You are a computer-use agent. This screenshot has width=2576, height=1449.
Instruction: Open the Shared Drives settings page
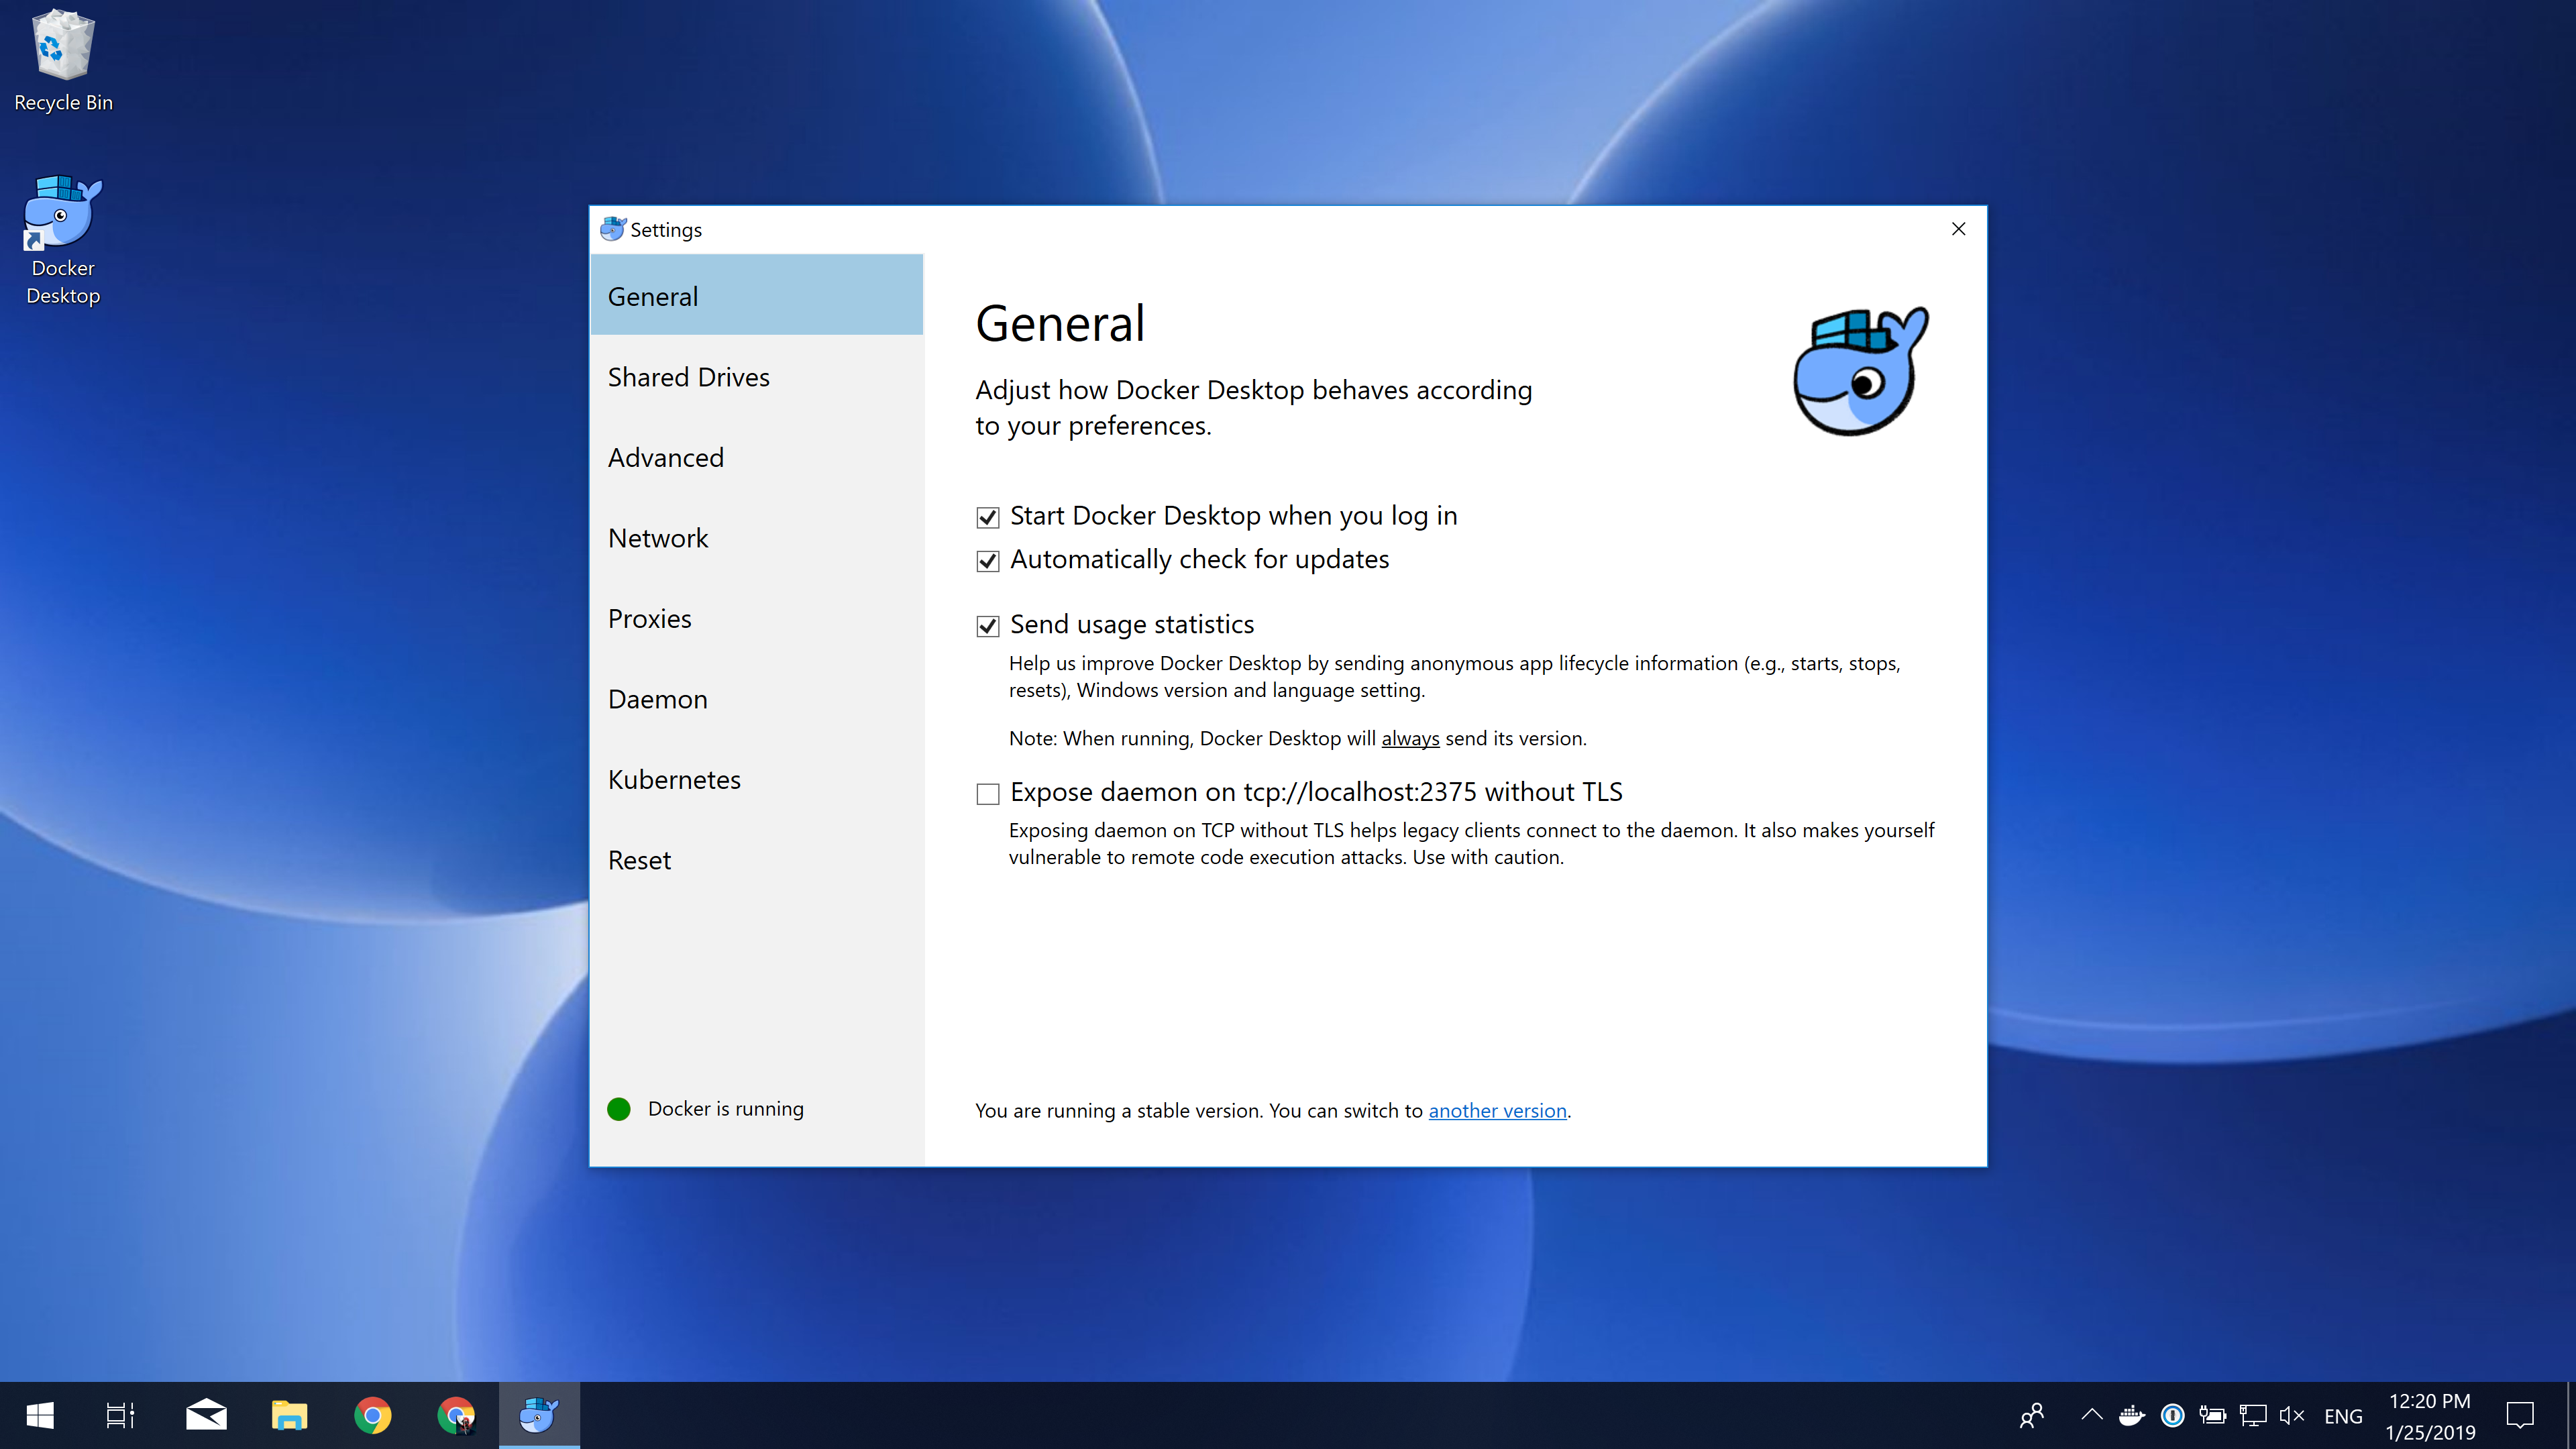click(688, 377)
